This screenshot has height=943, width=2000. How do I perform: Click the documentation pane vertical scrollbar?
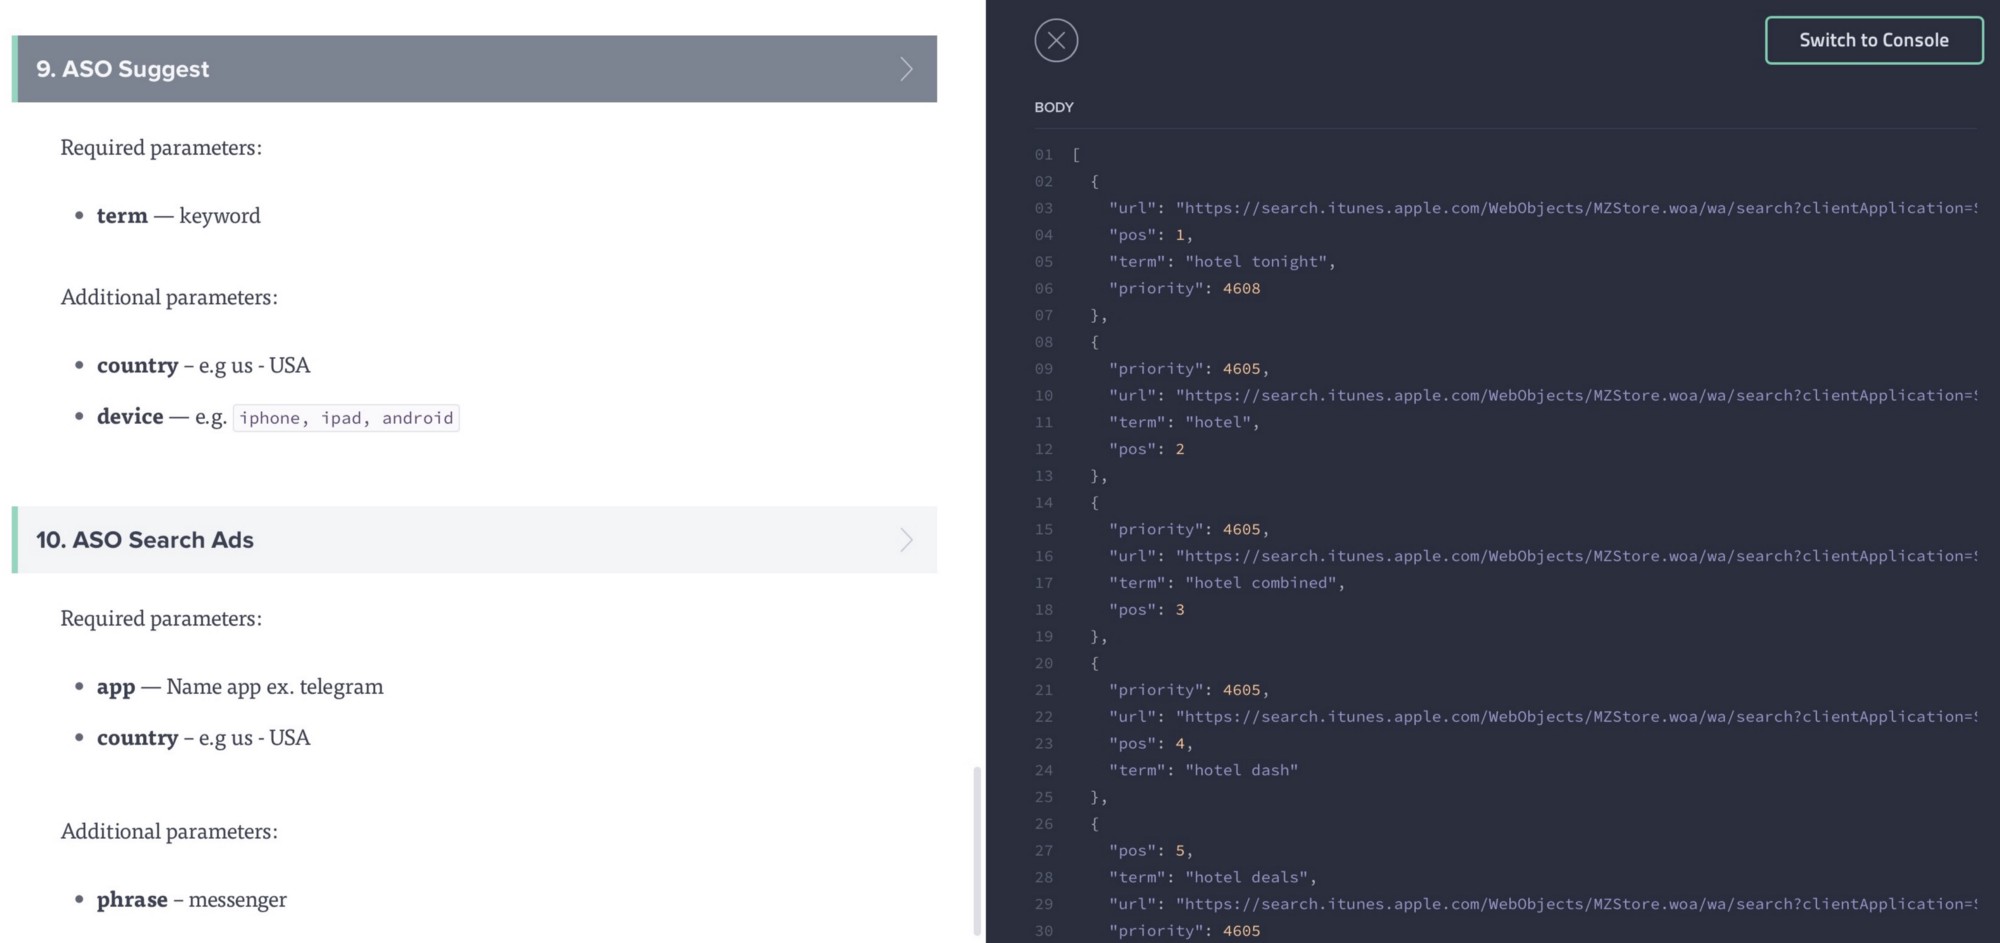[x=977, y=850]
